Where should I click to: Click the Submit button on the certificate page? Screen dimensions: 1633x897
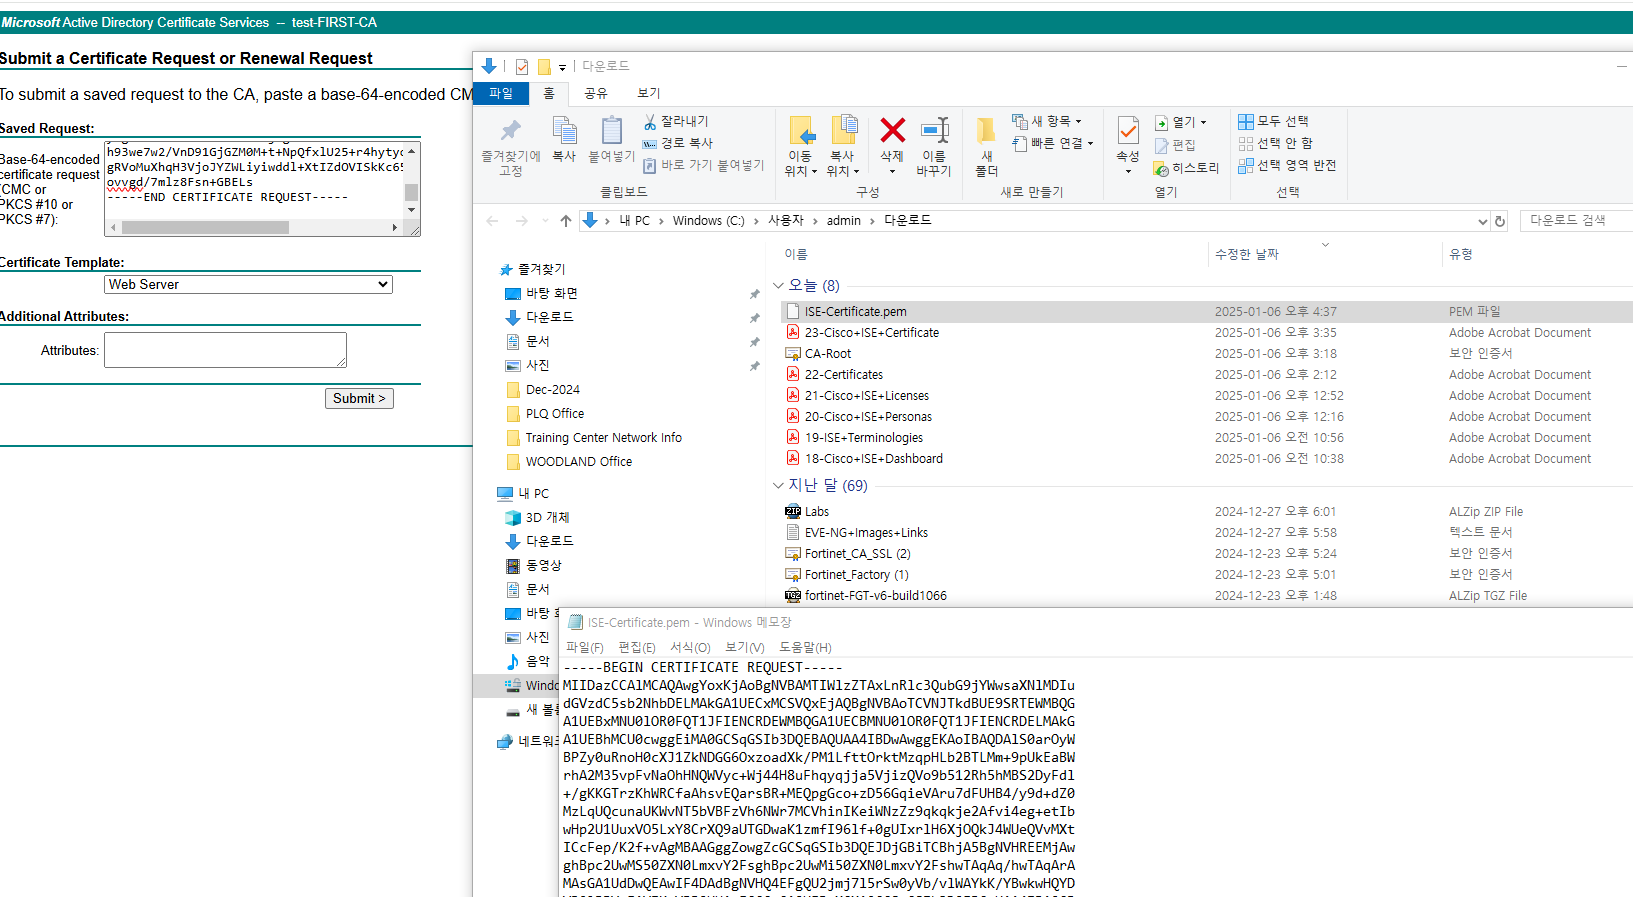(359, 398)
